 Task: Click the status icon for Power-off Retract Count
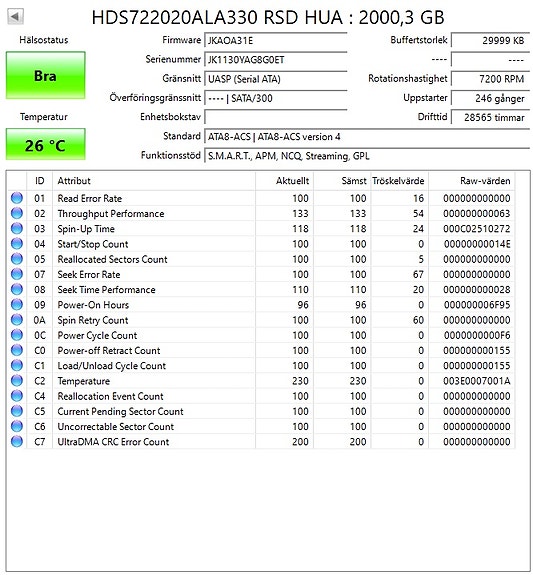17,350
